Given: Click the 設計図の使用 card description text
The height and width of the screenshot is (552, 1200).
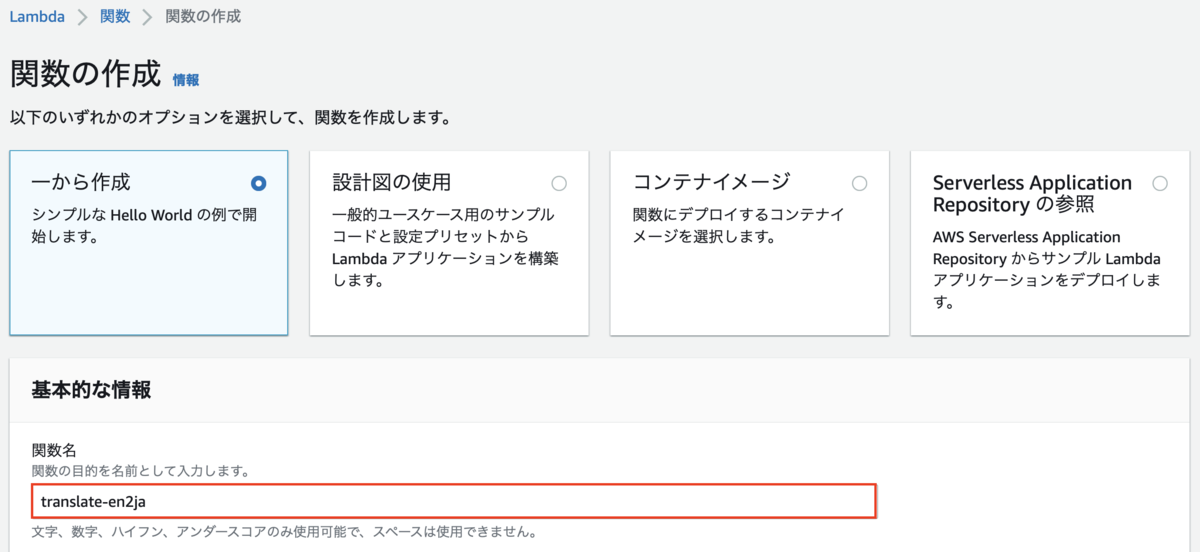Looking at the screenshot, I should coord(446,248).
